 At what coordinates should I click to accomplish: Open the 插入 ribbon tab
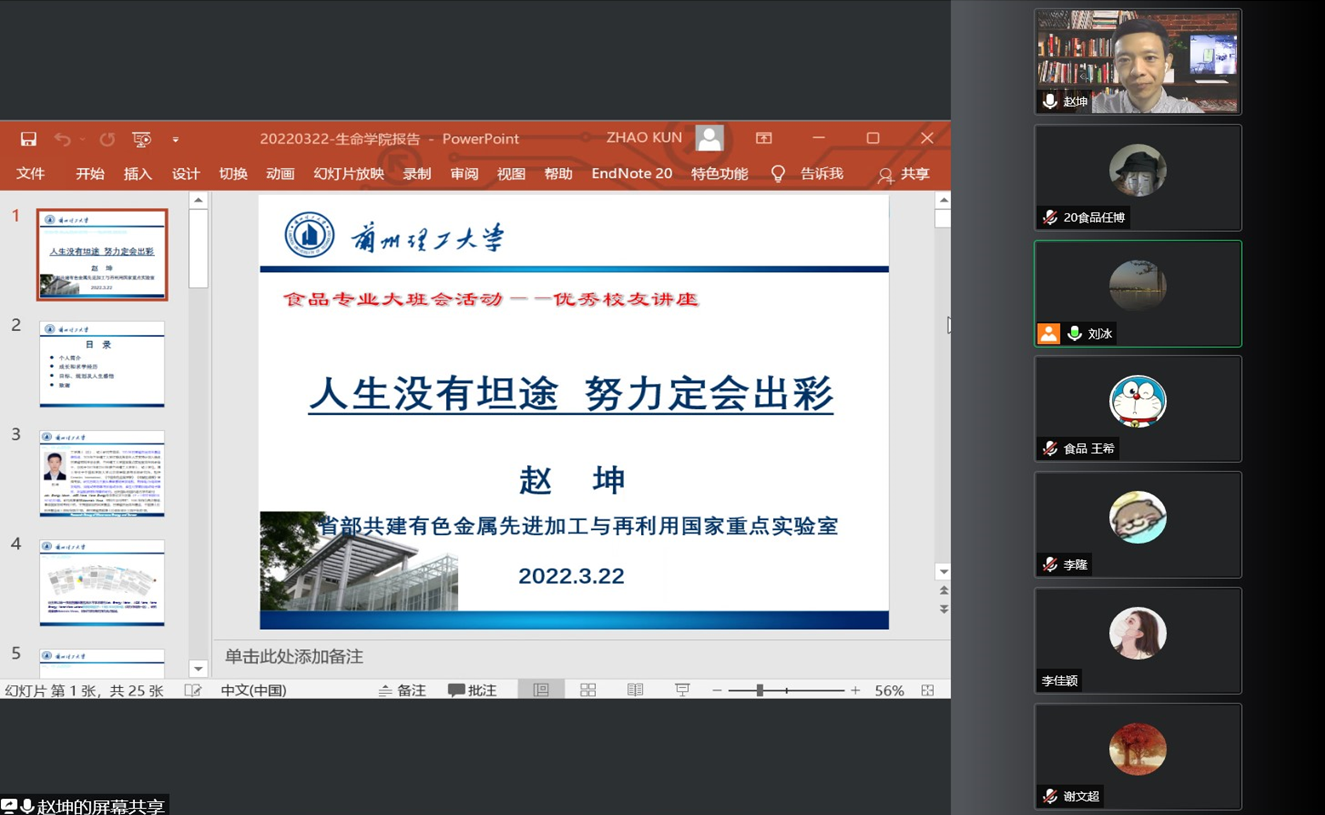coord(137,174)
